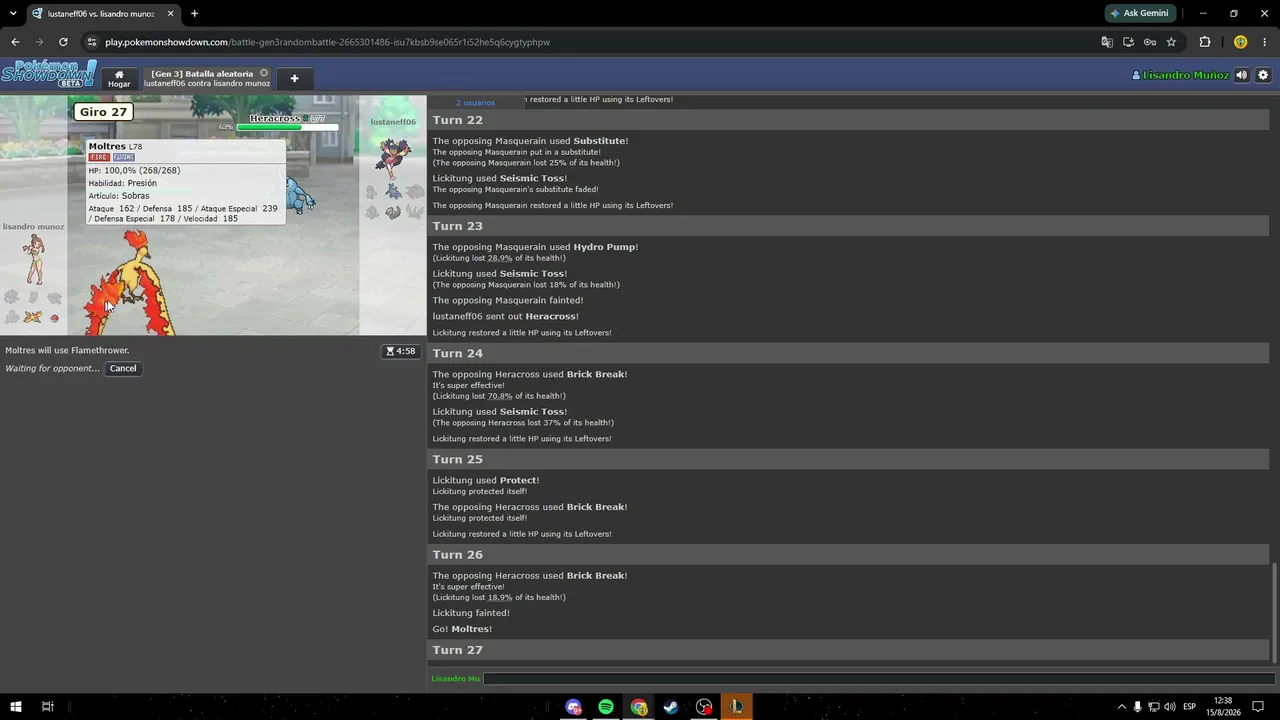
Task: Open the Chrome profile avatar
Action: click(x=1241, y=42)
